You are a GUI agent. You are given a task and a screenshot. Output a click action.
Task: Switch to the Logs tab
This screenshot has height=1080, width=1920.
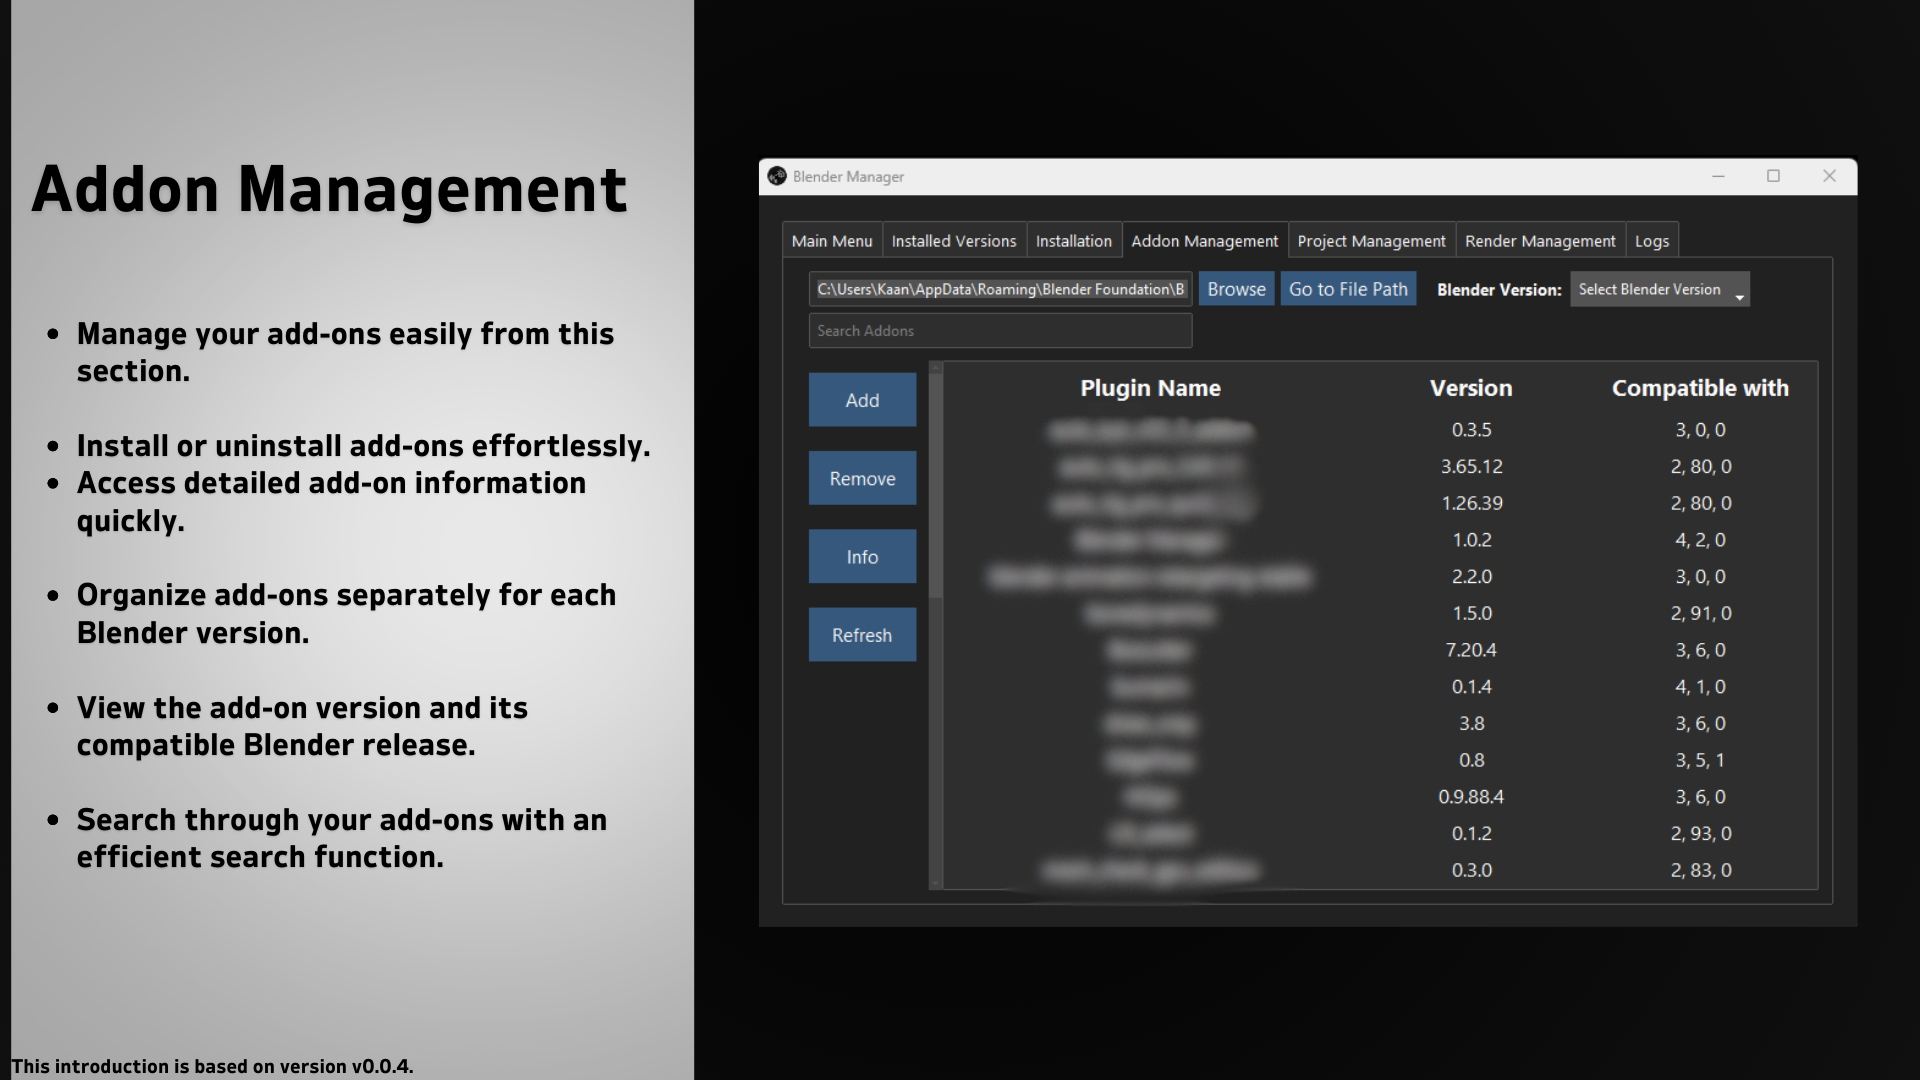[x=1651, y=241]
